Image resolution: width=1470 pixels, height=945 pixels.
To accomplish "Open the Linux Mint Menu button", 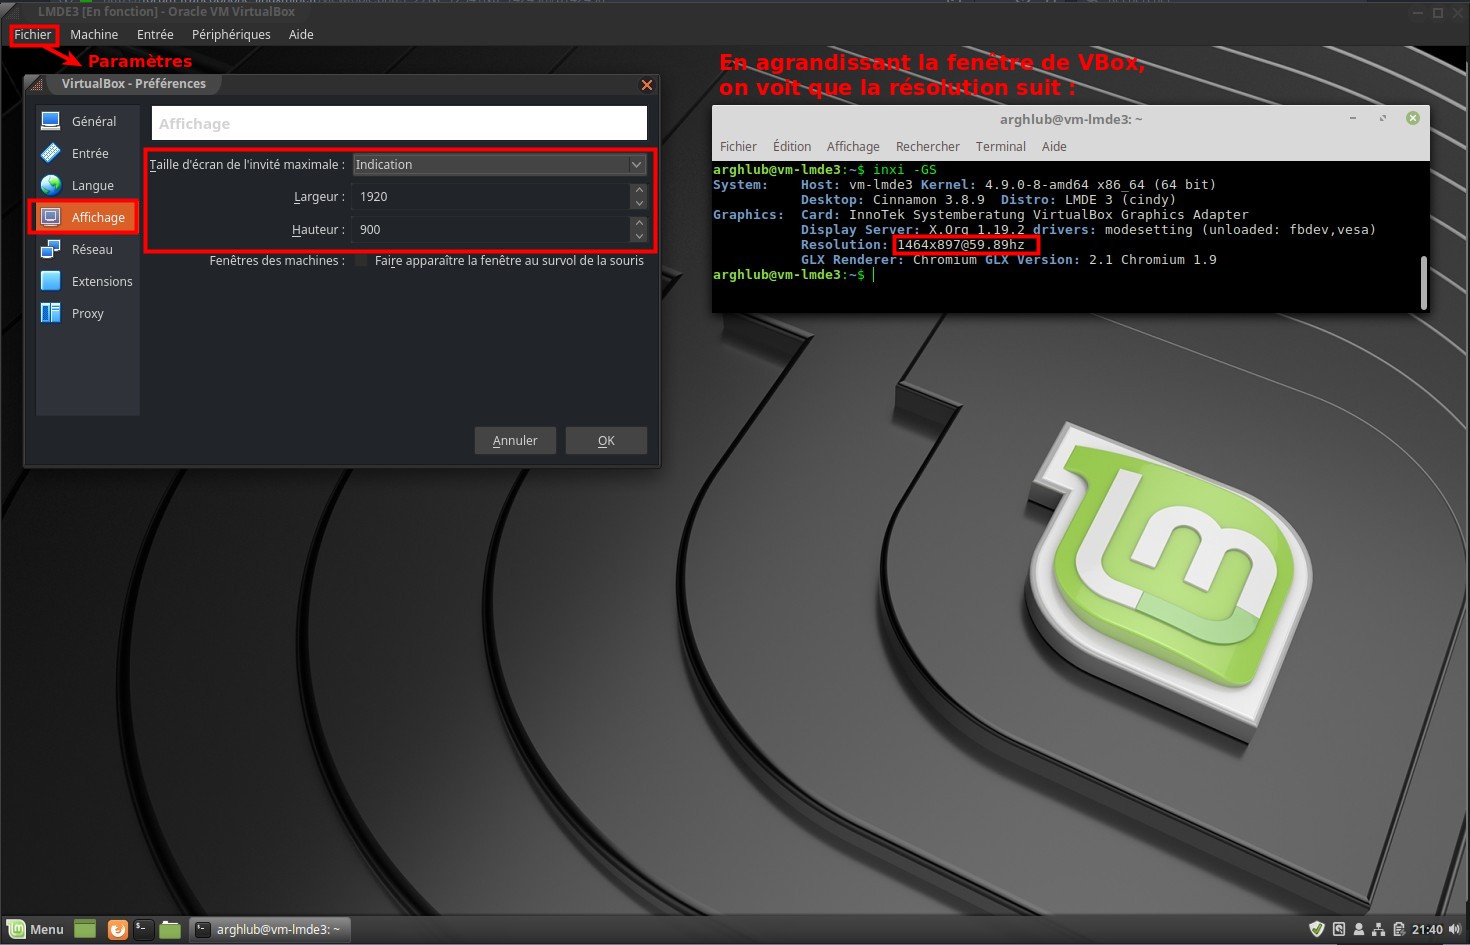I will coord(35,929).
